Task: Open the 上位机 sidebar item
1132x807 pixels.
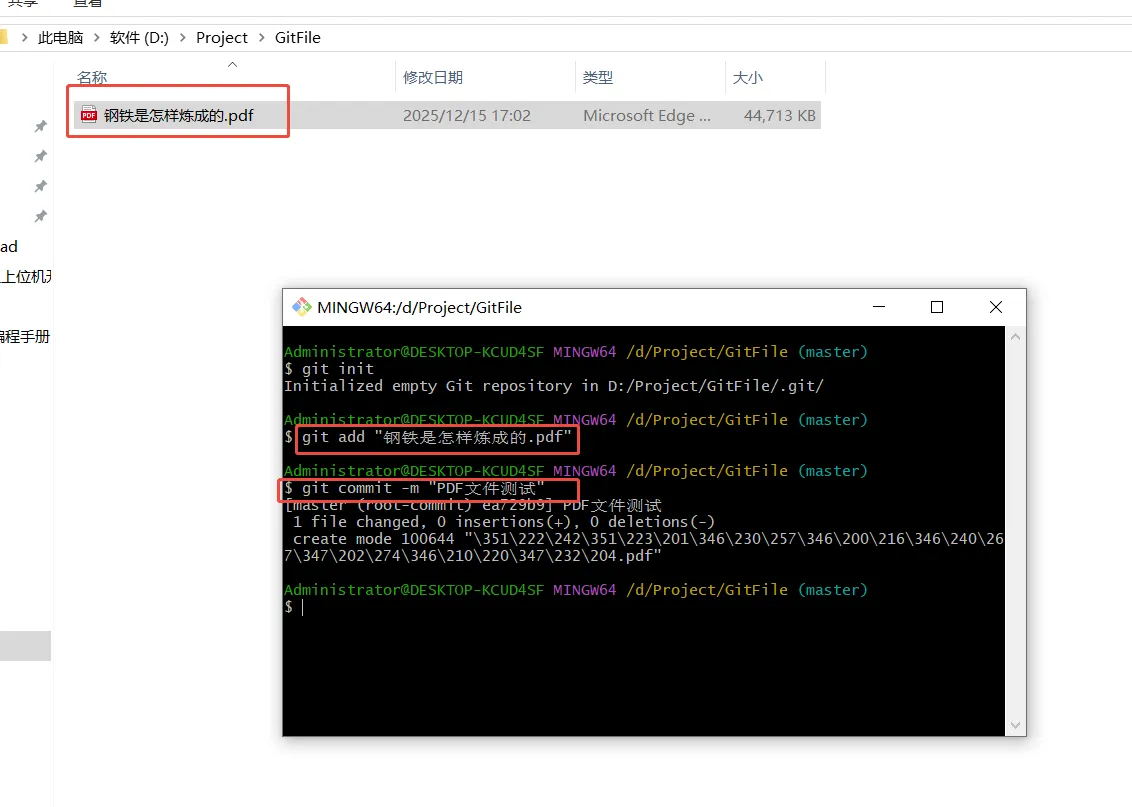Action: [26, 276]
